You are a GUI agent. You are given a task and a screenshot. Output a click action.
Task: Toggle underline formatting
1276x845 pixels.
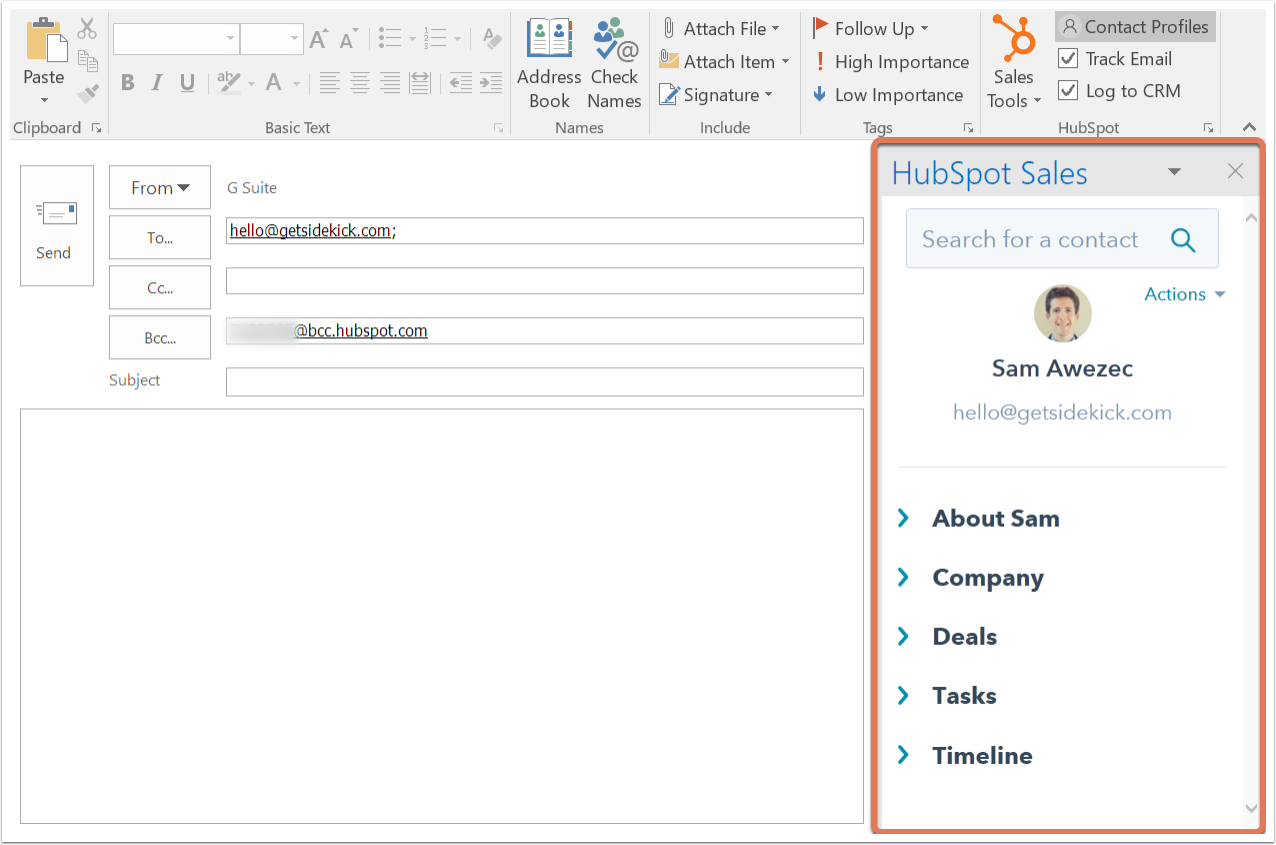[187, 83]
